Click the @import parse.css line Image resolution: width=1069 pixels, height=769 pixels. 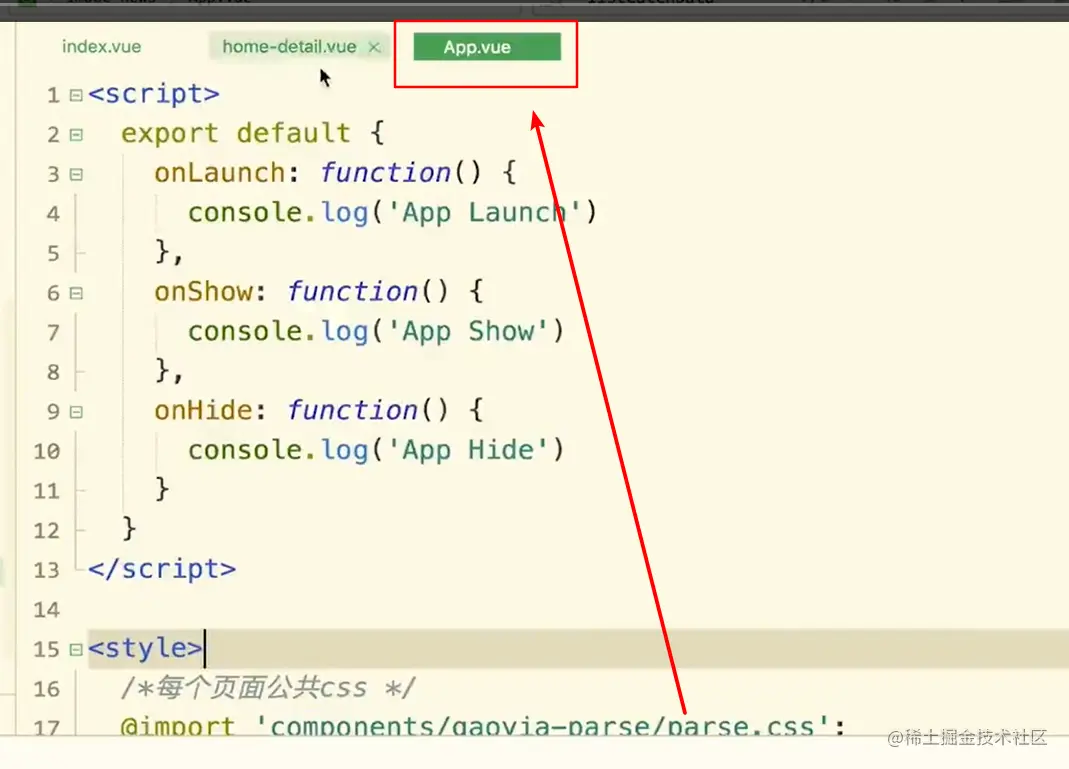point(483,725)
